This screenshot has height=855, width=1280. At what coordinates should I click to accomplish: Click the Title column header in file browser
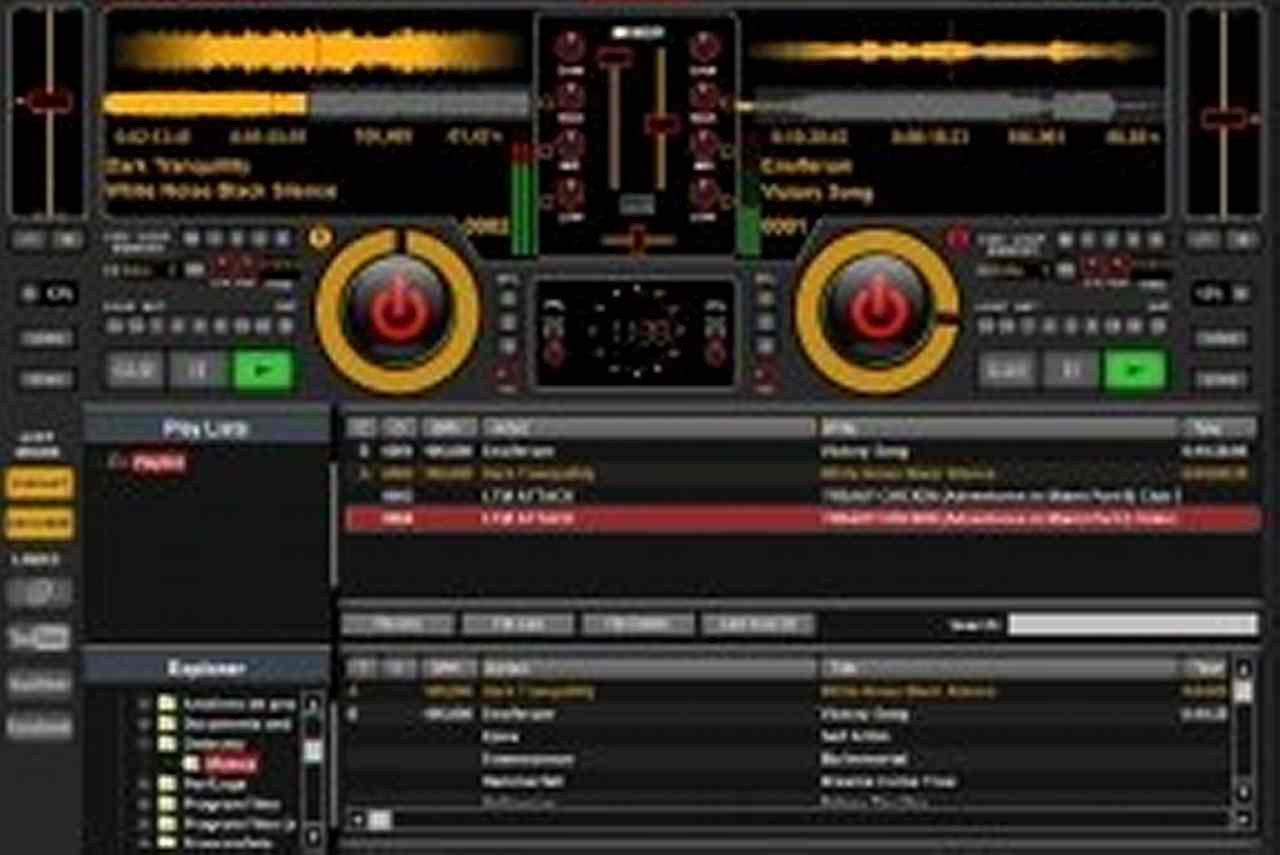coord(998,667)
